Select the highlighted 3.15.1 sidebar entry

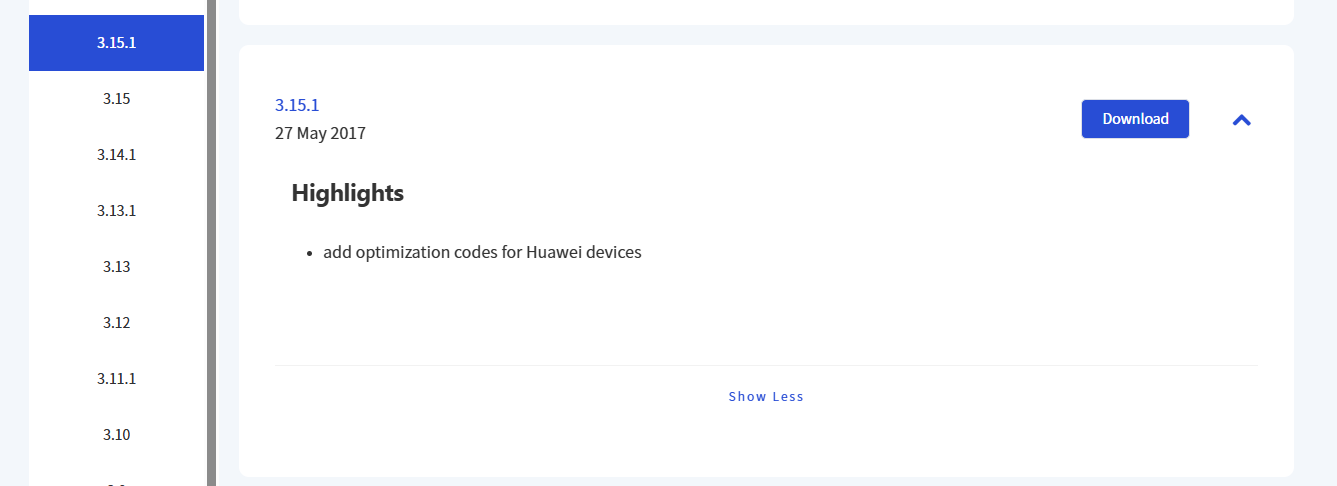[116, 43]
